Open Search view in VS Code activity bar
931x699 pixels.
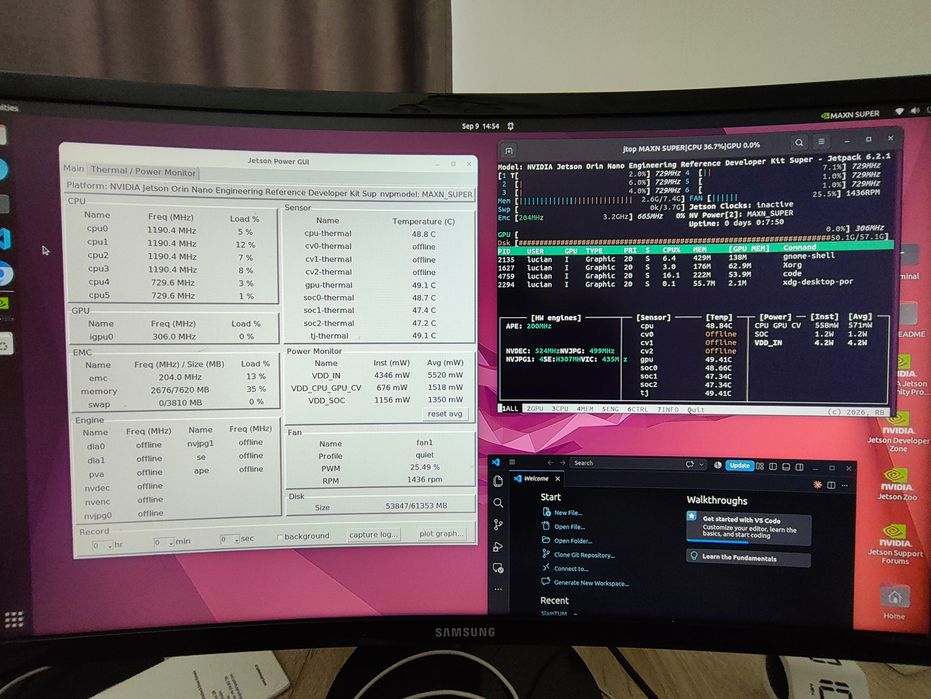pos(498,503)
